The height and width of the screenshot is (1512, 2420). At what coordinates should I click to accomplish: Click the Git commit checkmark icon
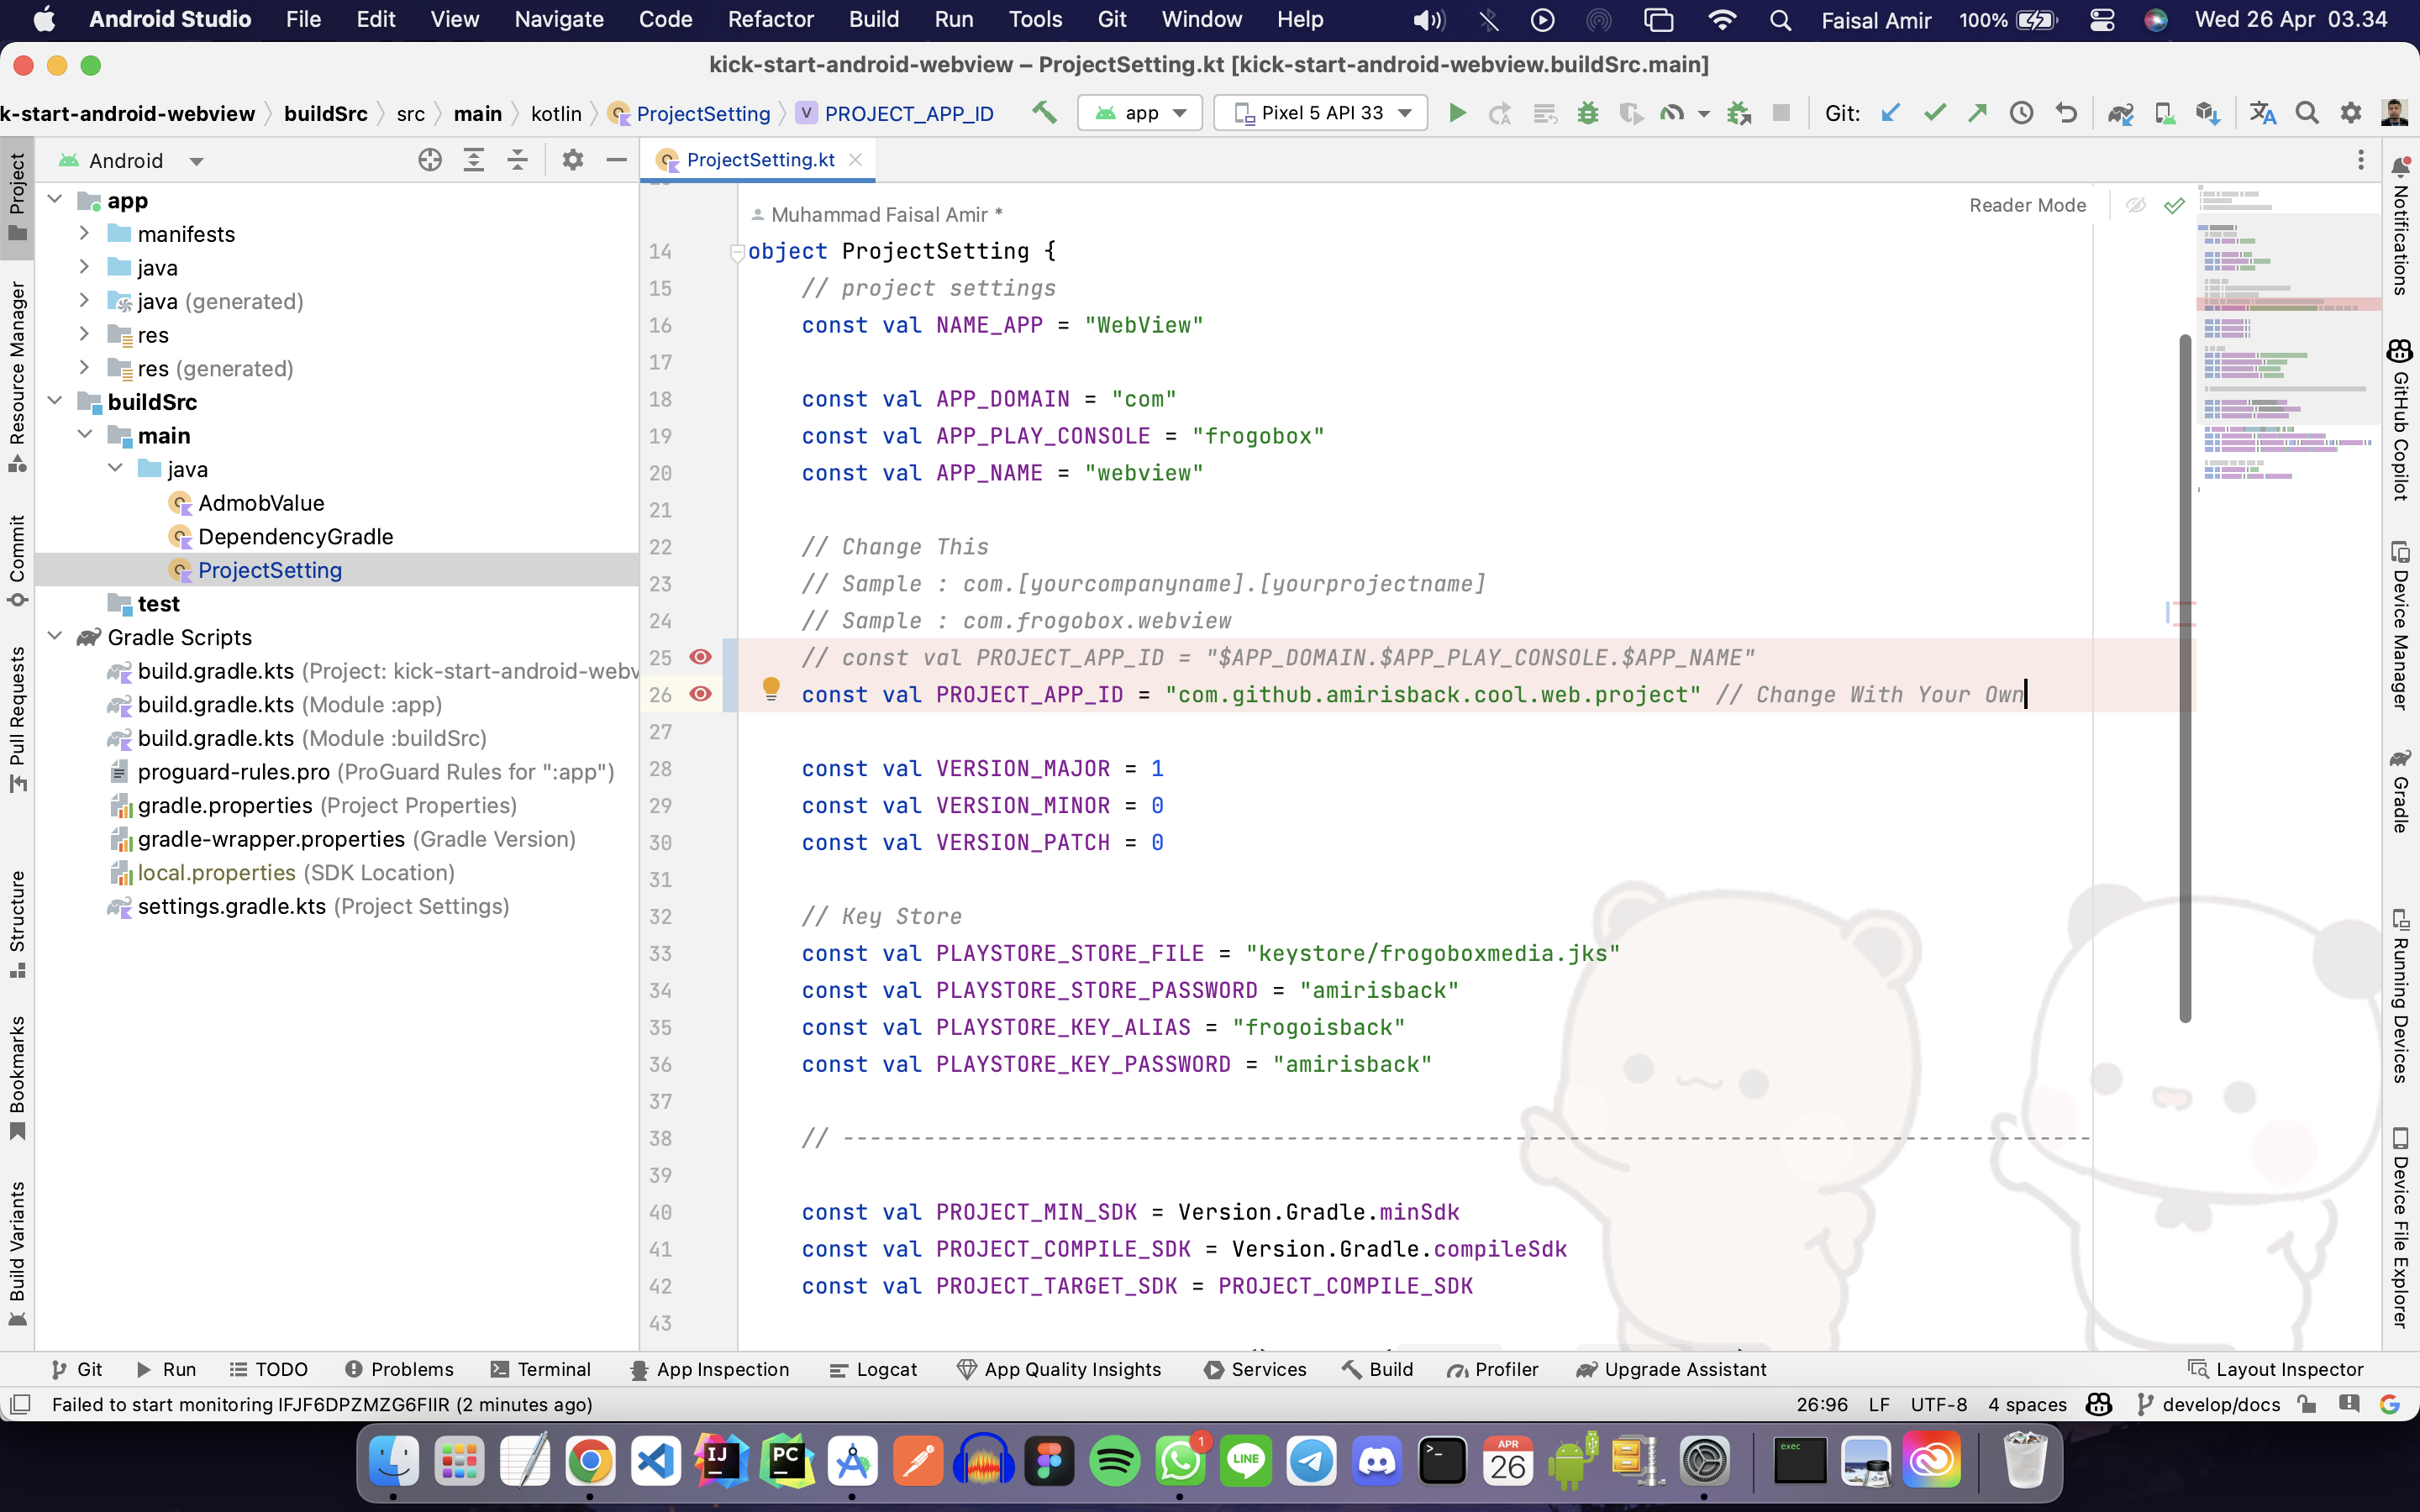pos(1934,113)
